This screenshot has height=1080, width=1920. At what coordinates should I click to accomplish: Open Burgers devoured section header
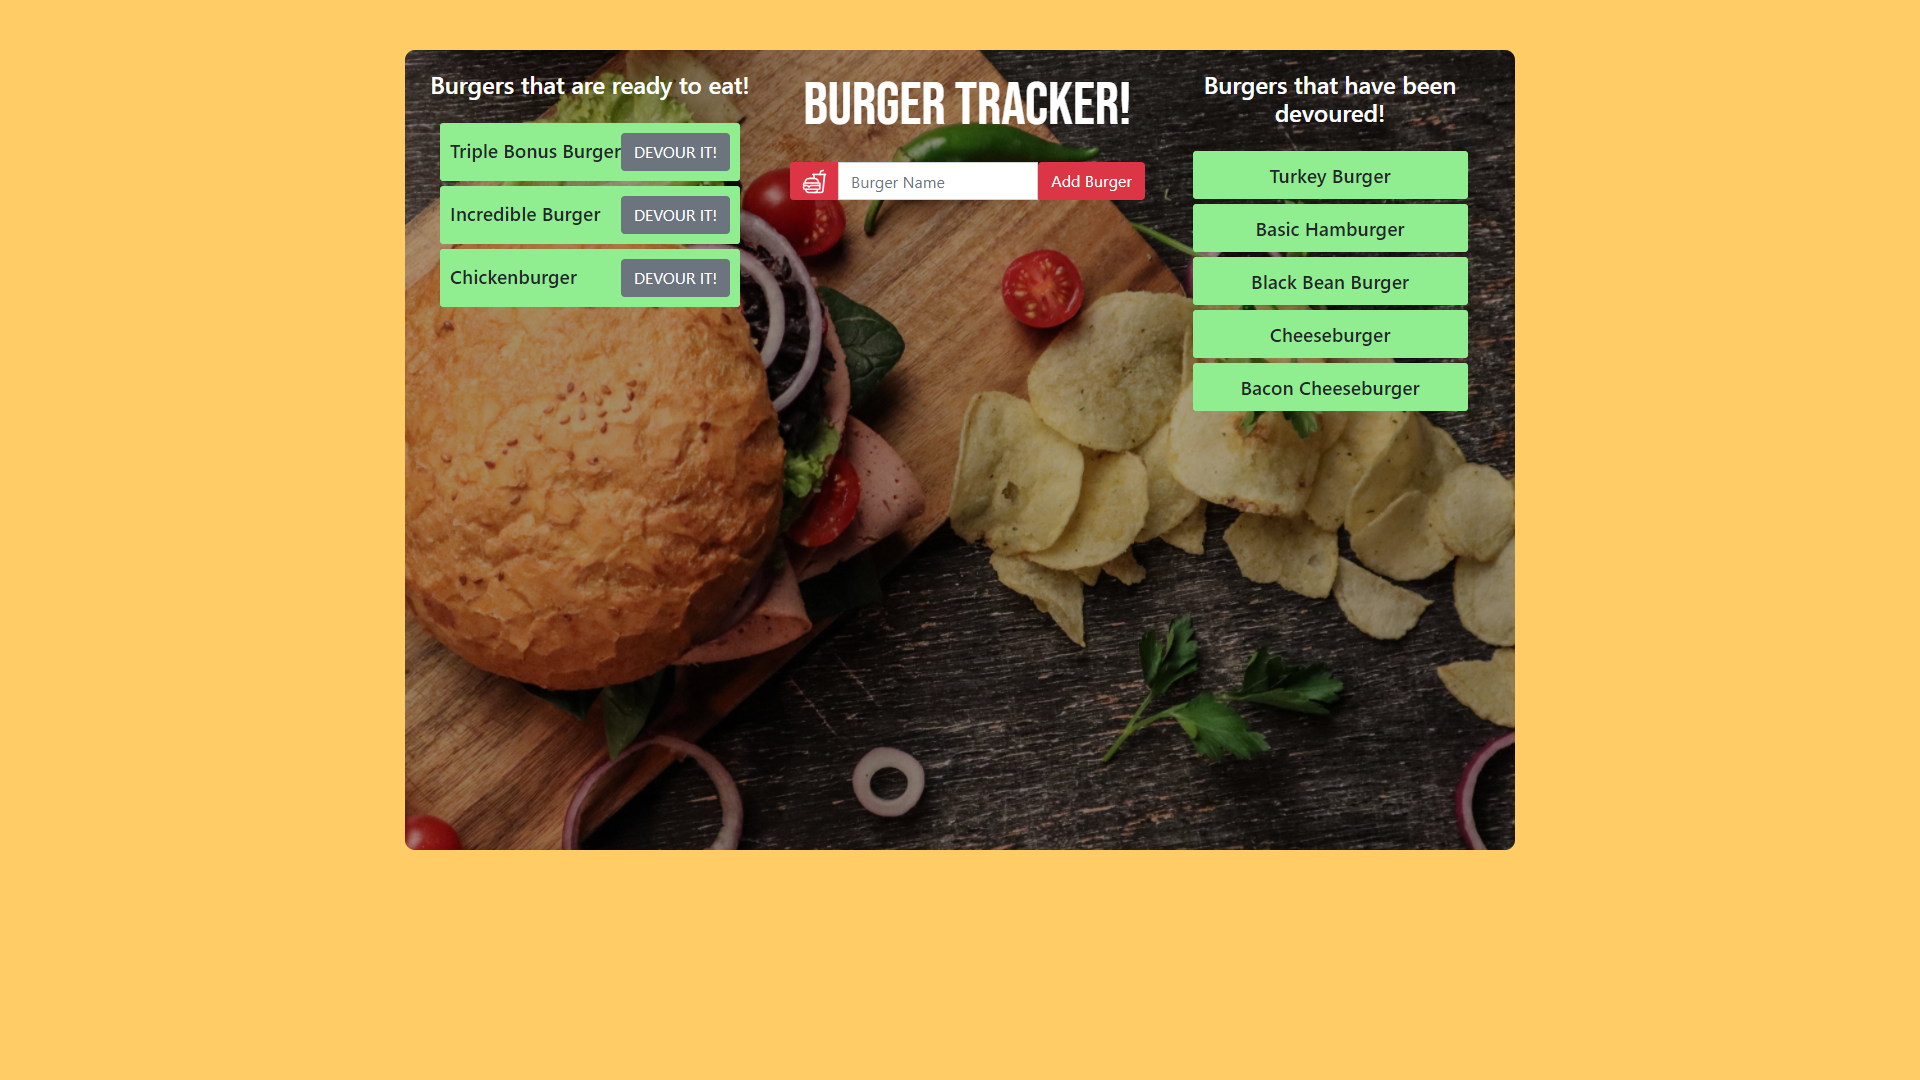[1329, 99]
